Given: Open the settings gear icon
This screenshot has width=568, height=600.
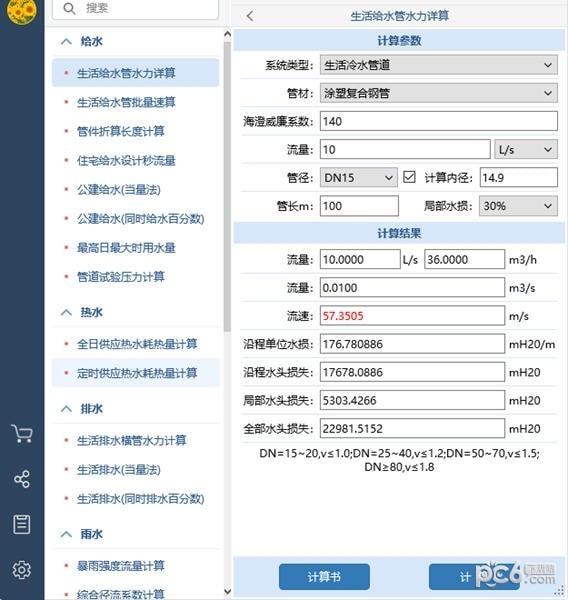Looking at the screenshot, I should (x=22, y=570).
